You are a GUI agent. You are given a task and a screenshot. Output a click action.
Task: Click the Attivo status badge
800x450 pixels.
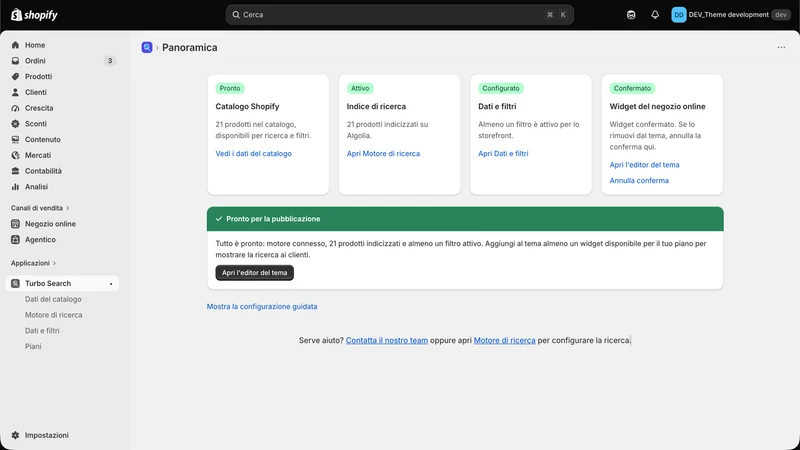(360, 88)
